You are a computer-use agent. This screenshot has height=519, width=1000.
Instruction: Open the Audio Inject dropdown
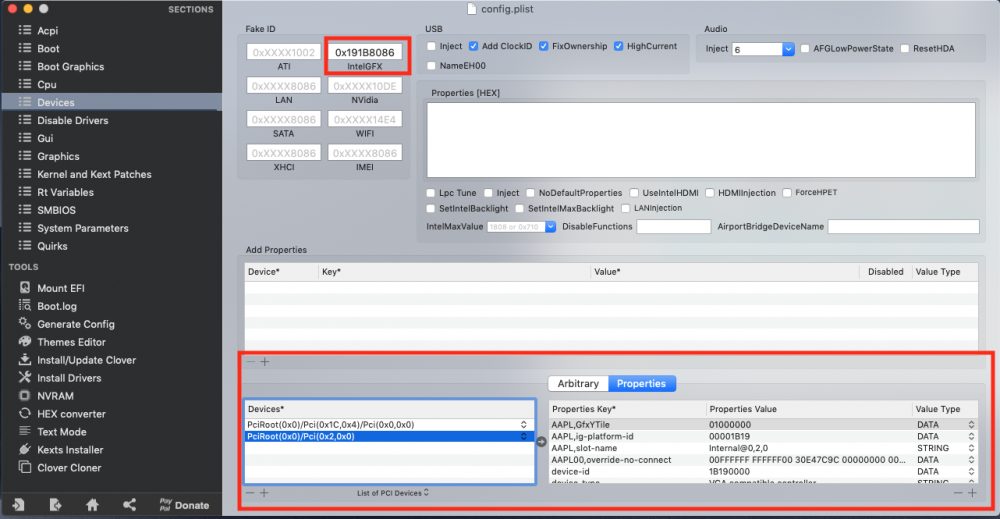(x=789, y=49)
